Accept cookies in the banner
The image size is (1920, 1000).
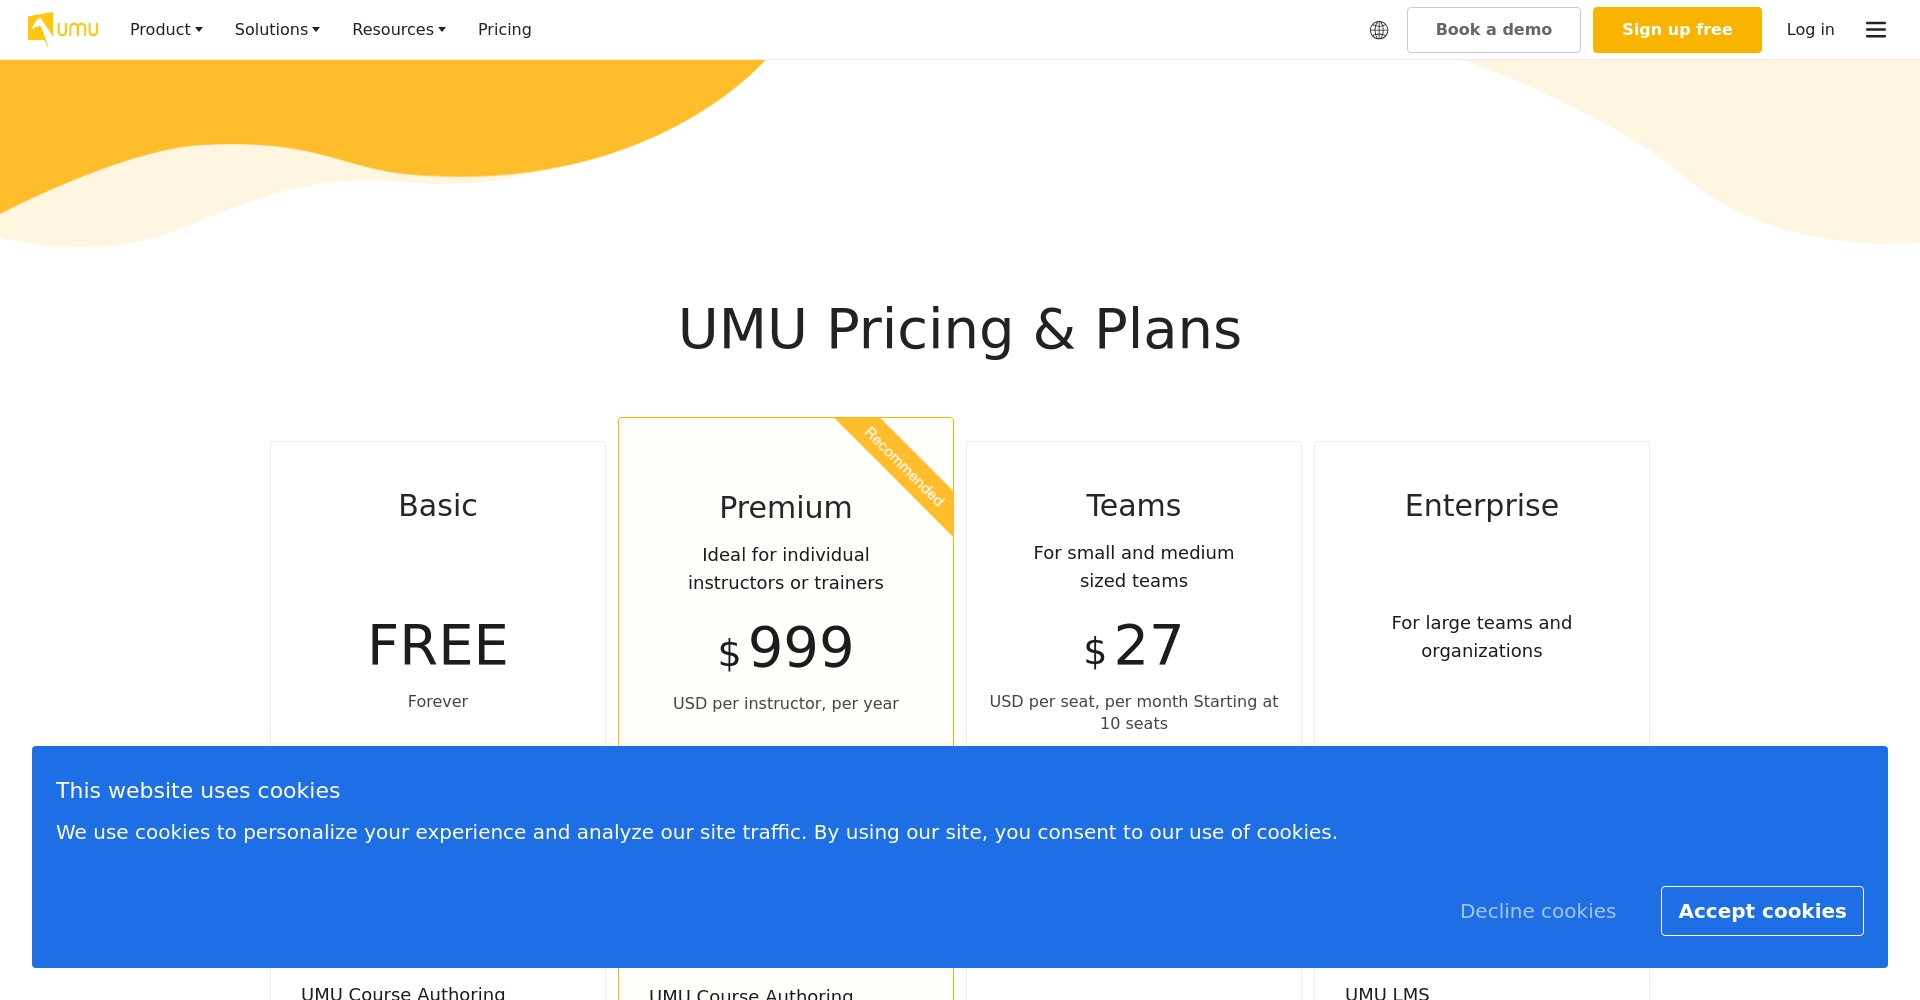pos(1762,910)
